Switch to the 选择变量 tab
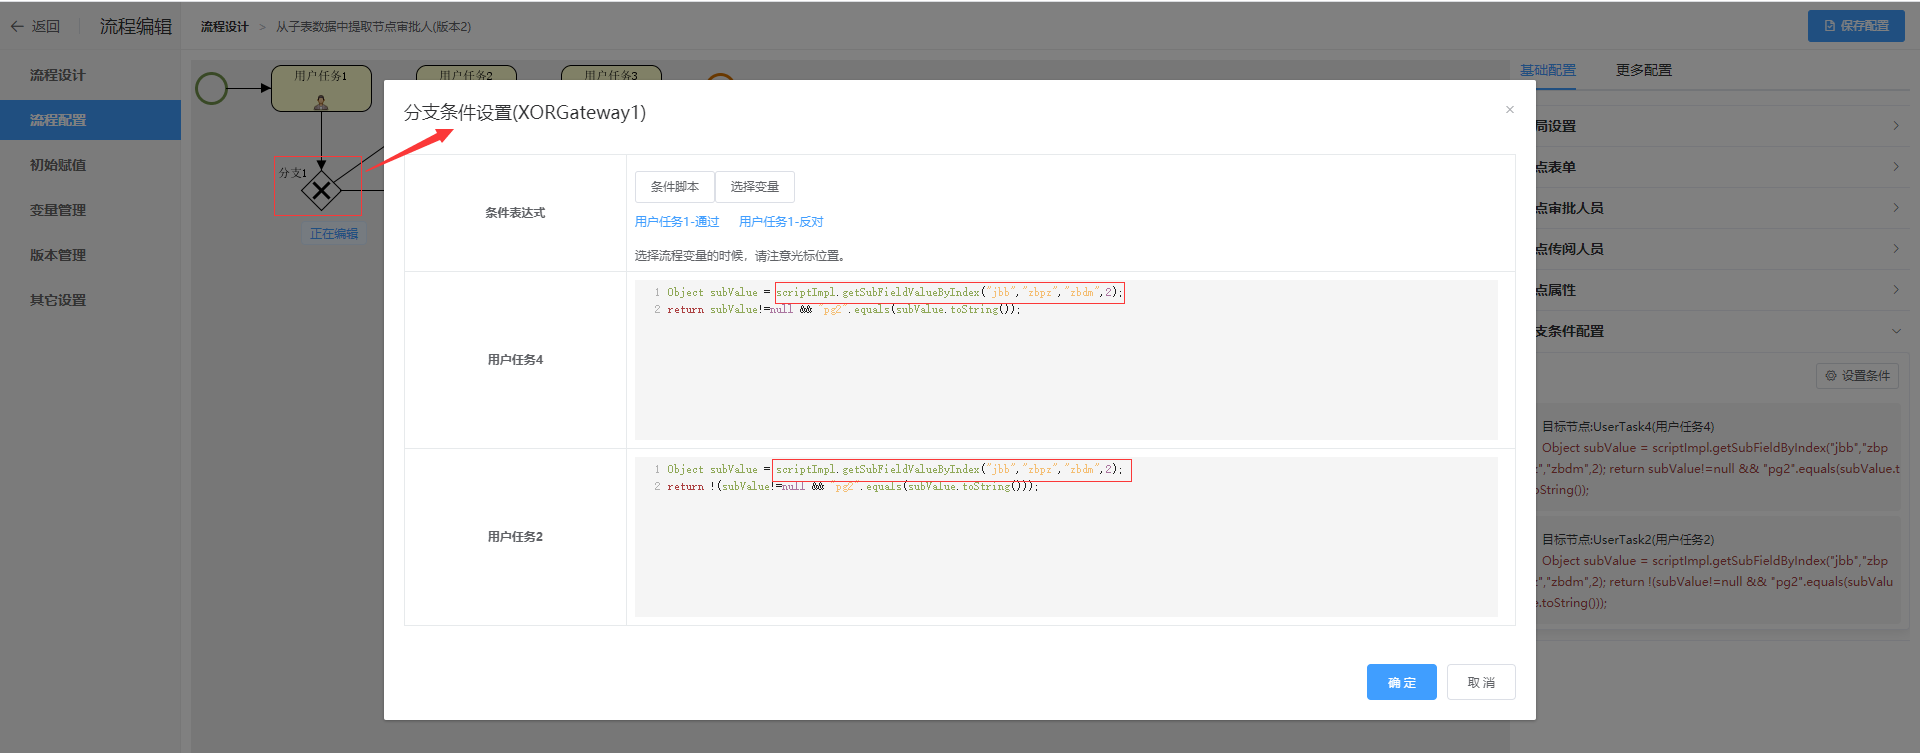Viewport: 1920px width, 753px height. (754, 187)
